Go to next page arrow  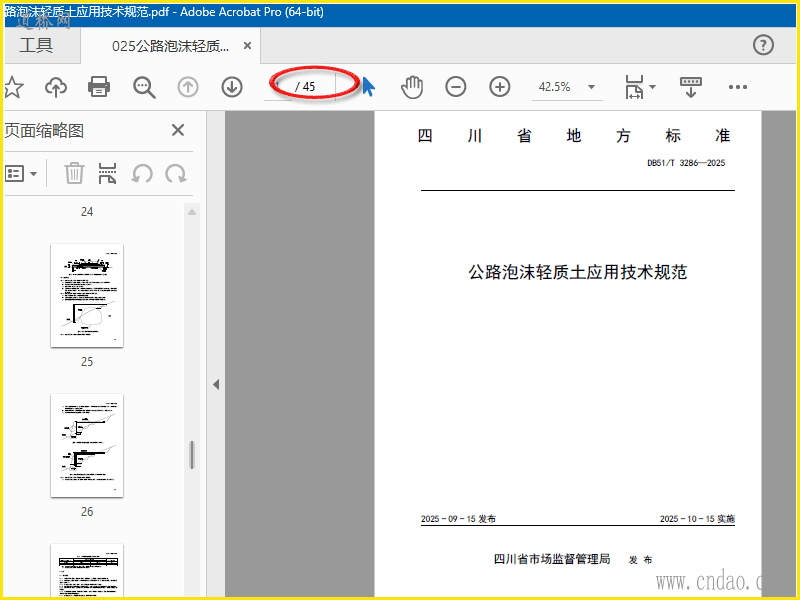pyautogui.click(x=232, y=87)
